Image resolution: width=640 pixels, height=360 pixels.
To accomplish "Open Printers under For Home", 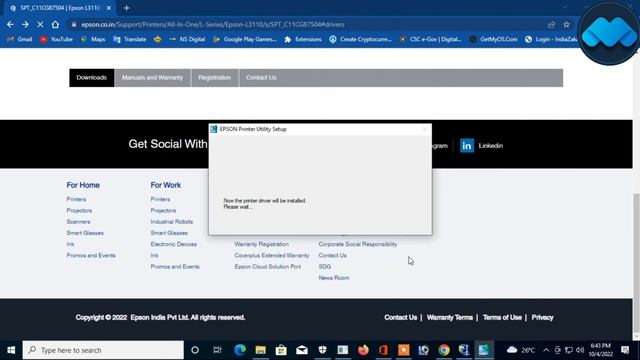I will (76, 199).
